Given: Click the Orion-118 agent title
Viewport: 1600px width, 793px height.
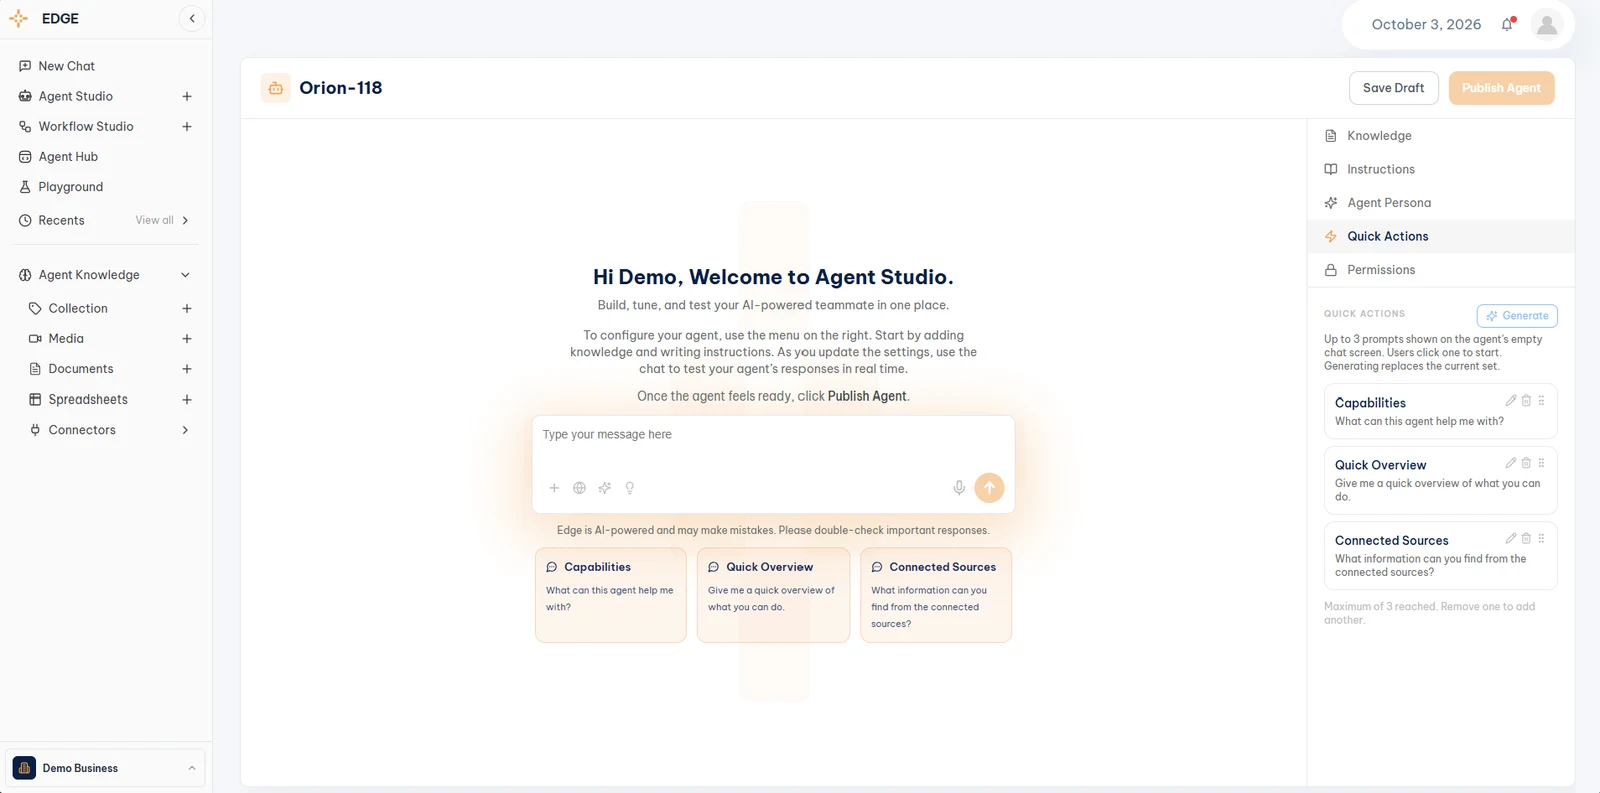Looking at the screenshot, I should 341,88.
